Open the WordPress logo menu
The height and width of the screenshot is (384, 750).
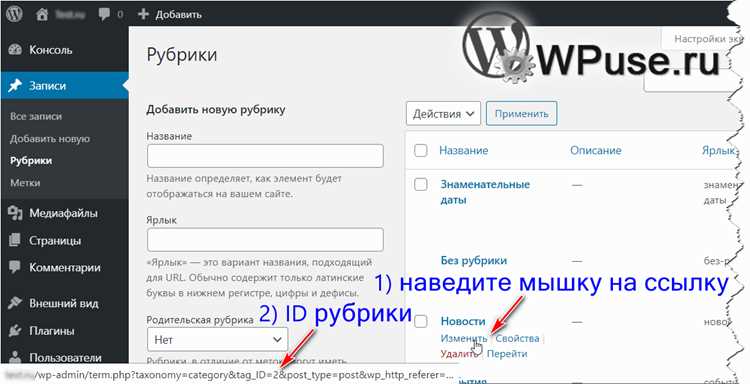pos(14,13)
